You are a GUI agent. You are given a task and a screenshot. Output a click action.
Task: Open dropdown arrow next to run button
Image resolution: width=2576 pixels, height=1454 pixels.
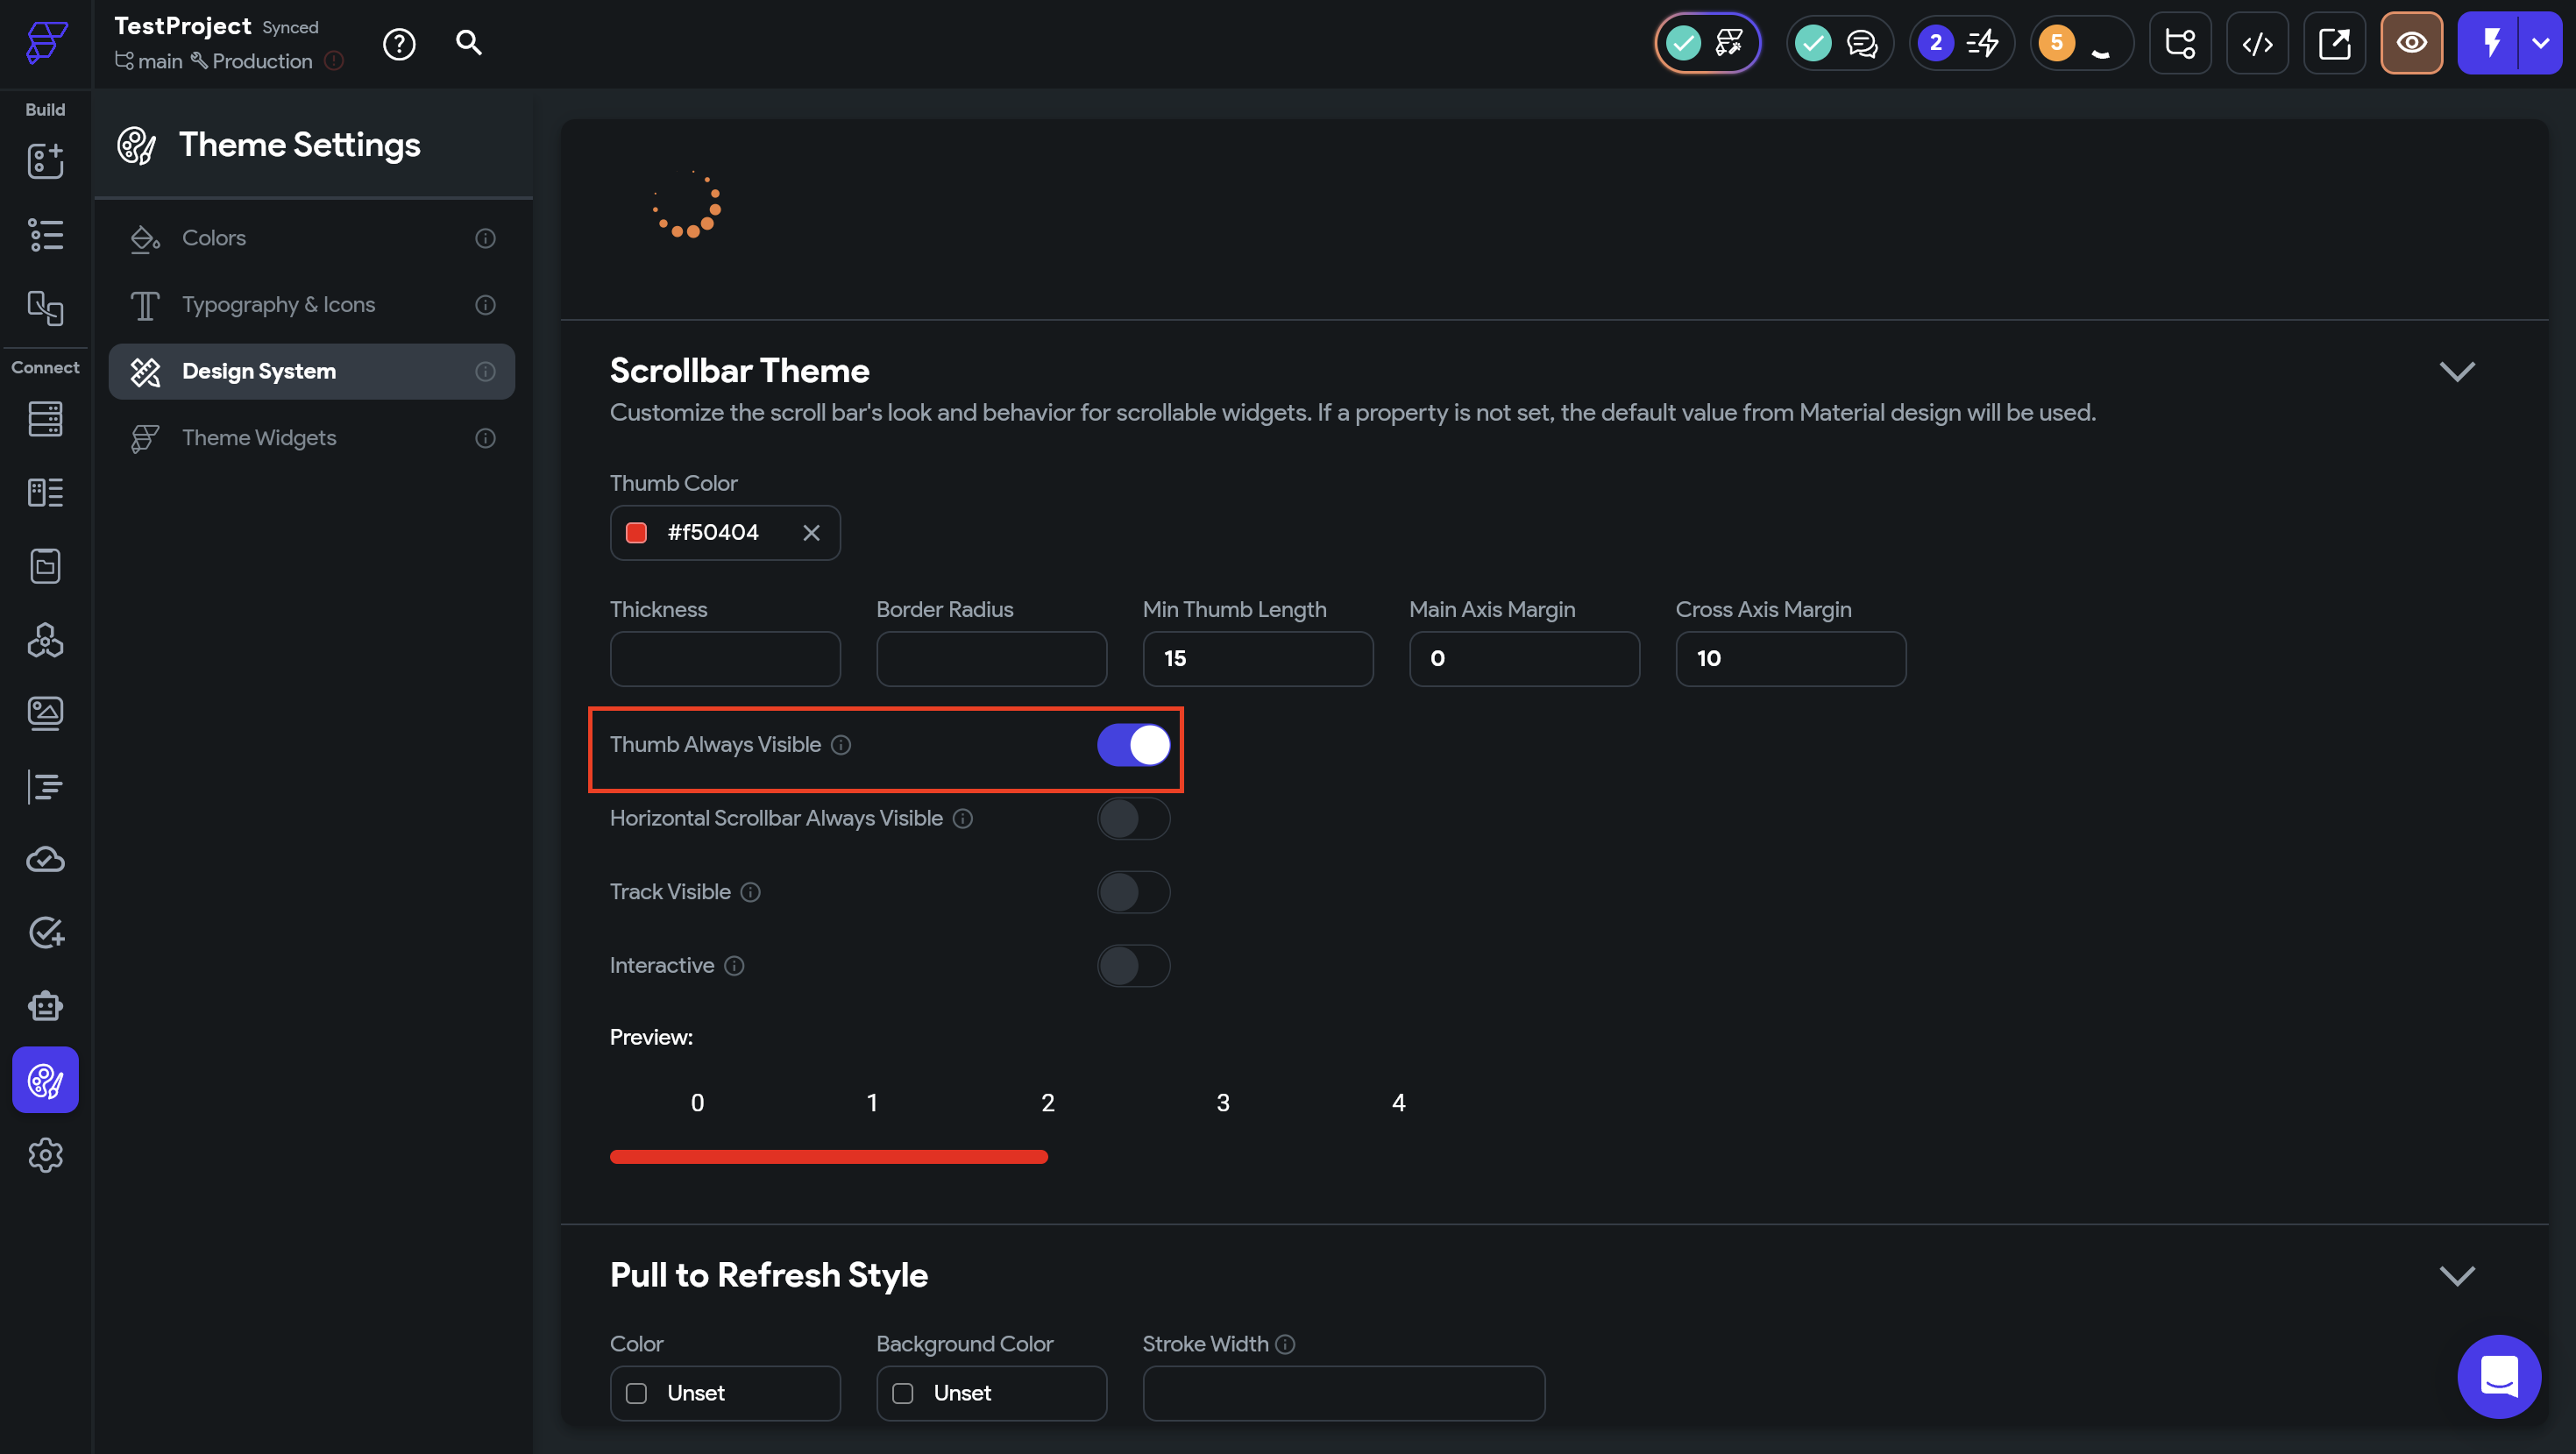point(2540,44)
